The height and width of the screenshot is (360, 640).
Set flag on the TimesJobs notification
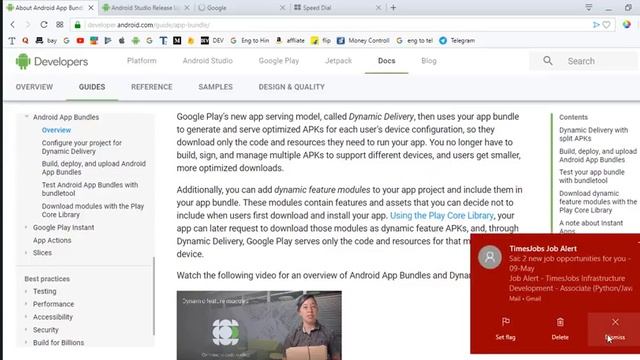(x=505, y=329)
